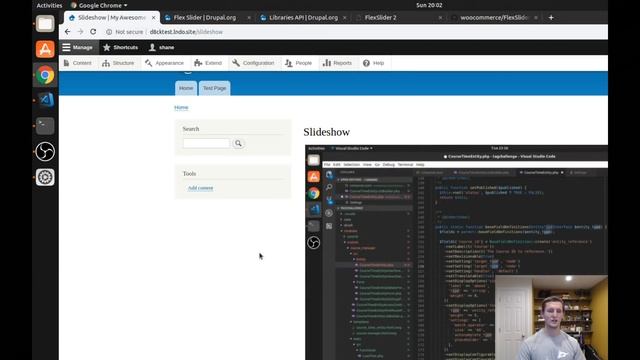Close the Slideshow tab
Screen dimensions: 640x360
point(153,18)
